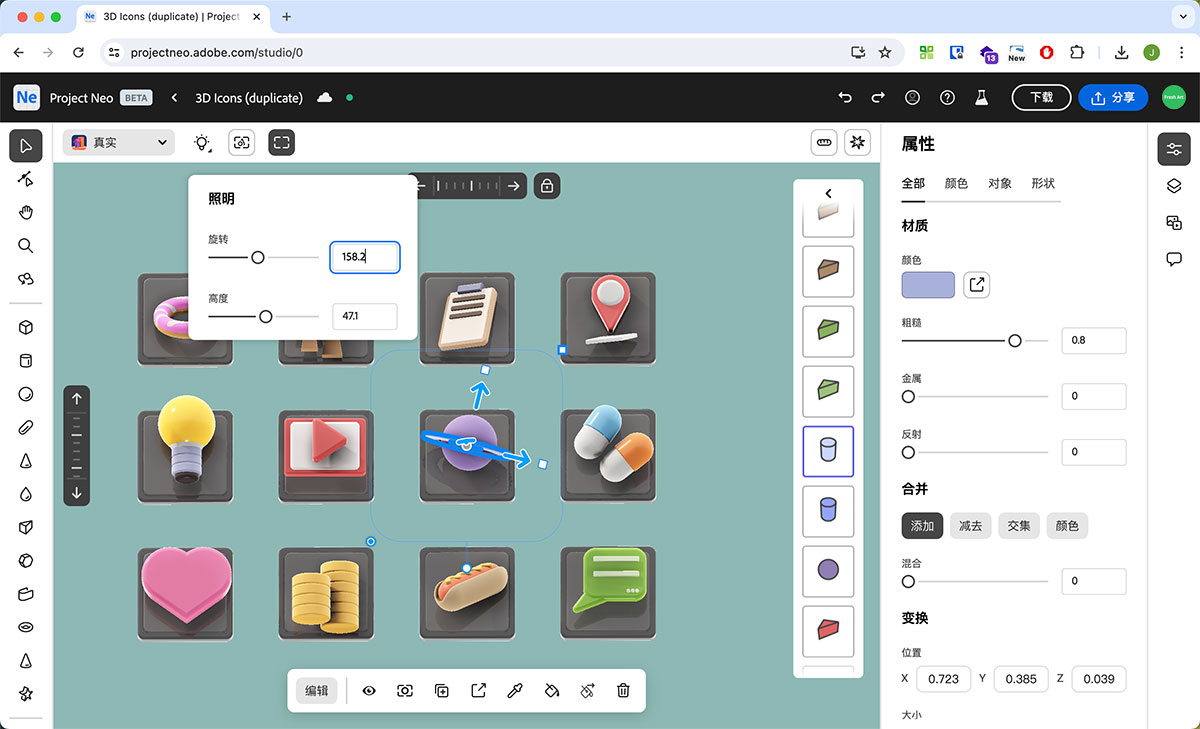Open the material color swatch picker
Image resolution: width=1200 pixels, height=729 pixels.
(x=927, y=285)
